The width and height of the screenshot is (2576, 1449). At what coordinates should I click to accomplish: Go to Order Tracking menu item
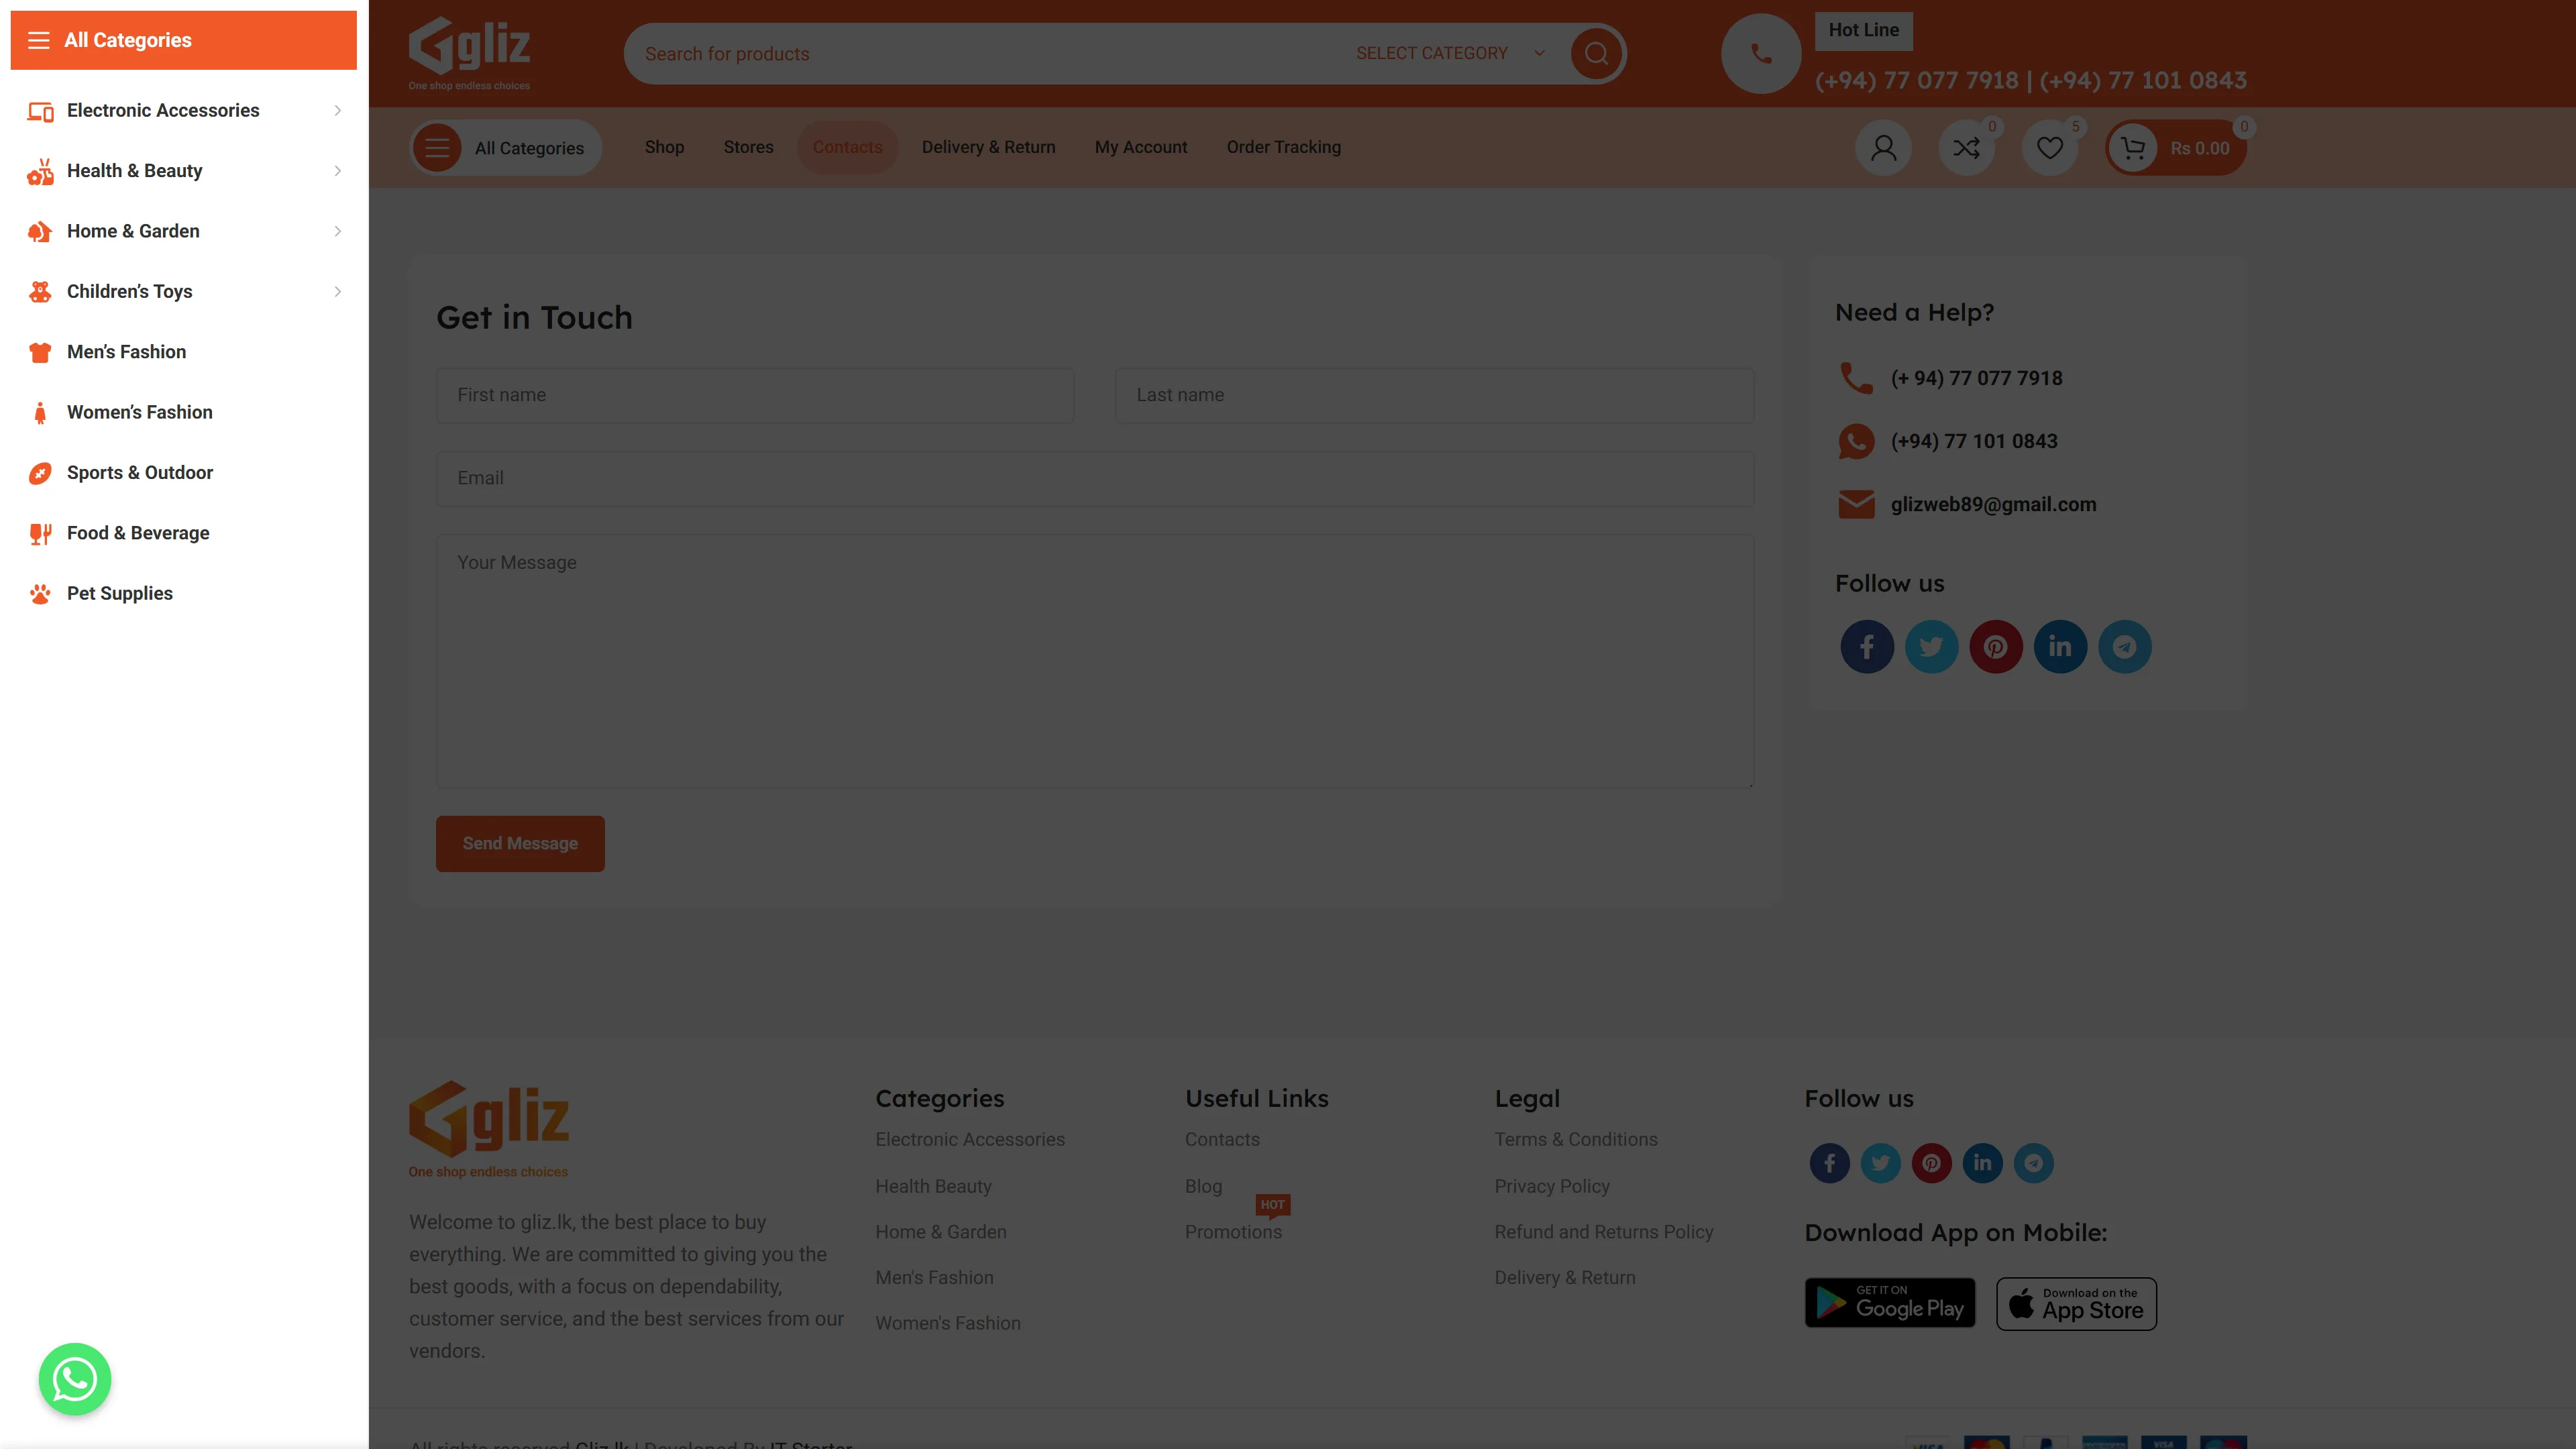coord(1283,148)
